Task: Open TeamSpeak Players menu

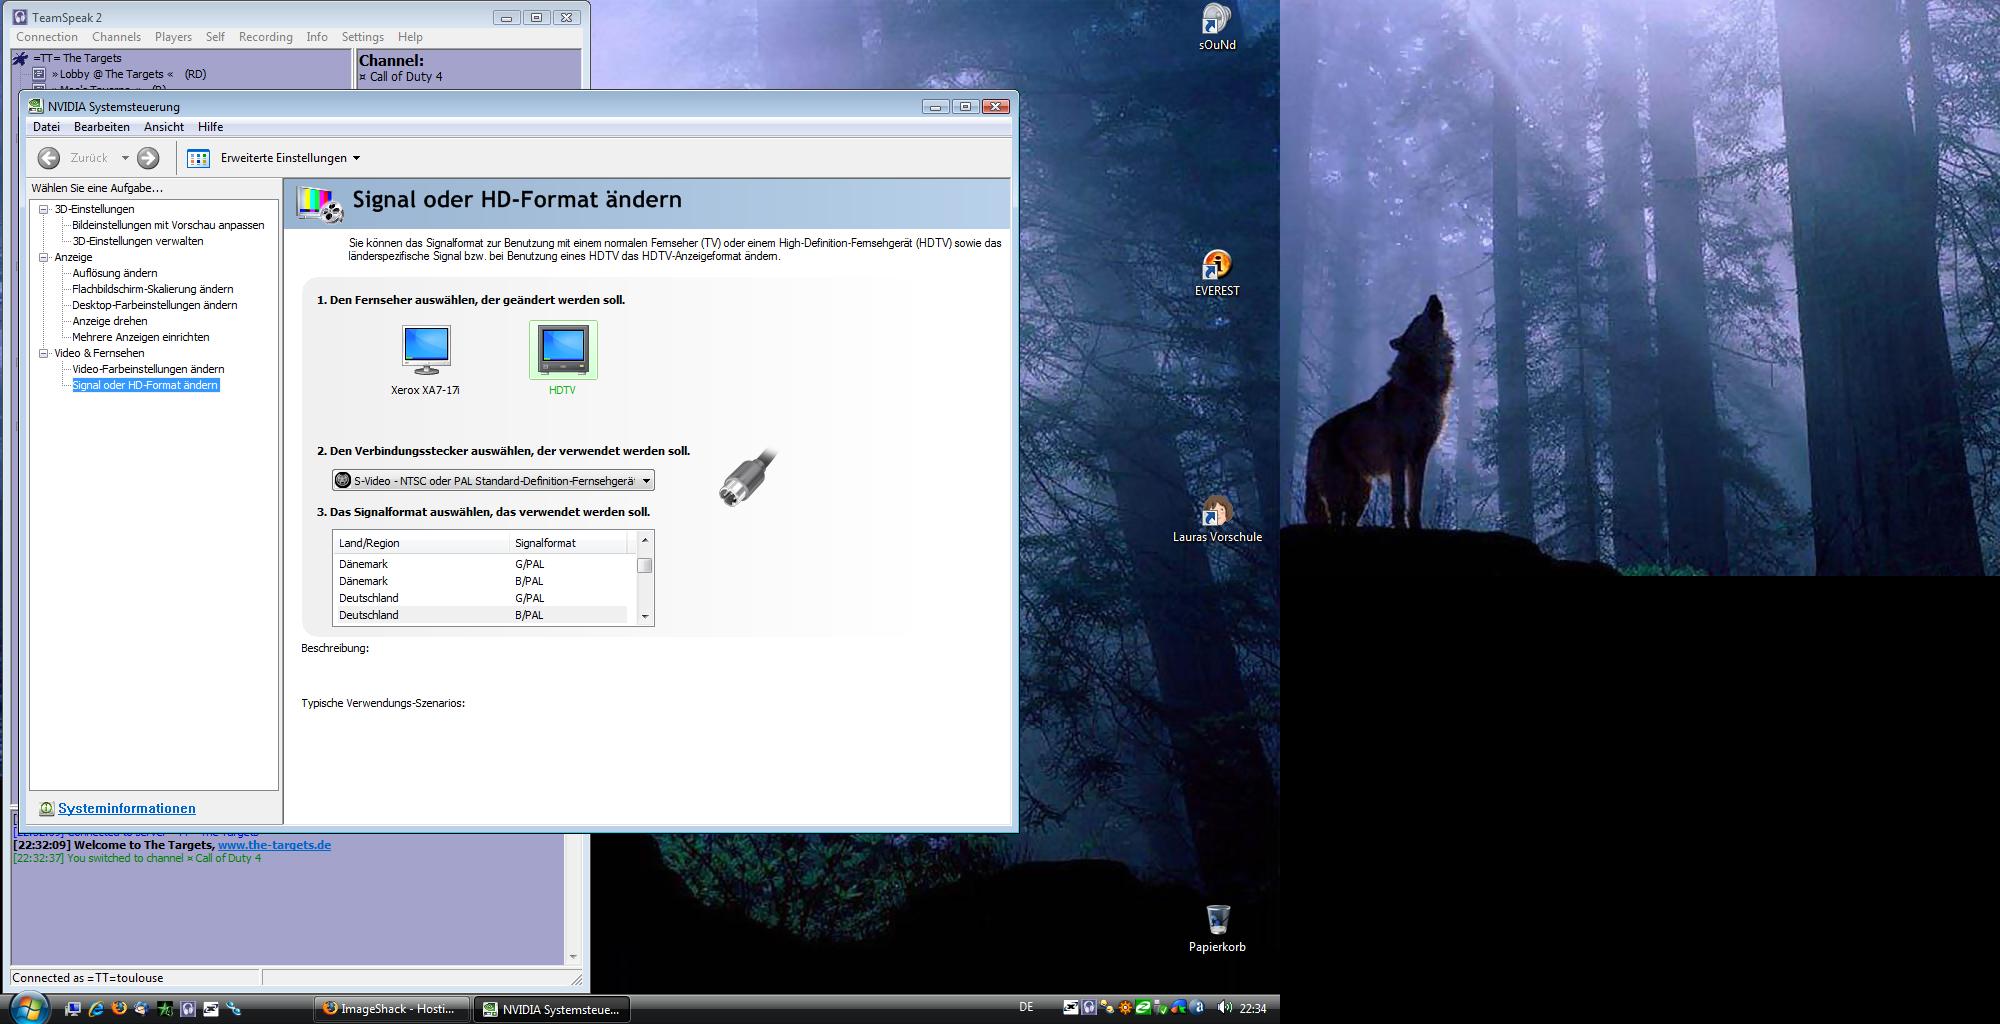Action: pyautogui.click(x=173, y=37)
